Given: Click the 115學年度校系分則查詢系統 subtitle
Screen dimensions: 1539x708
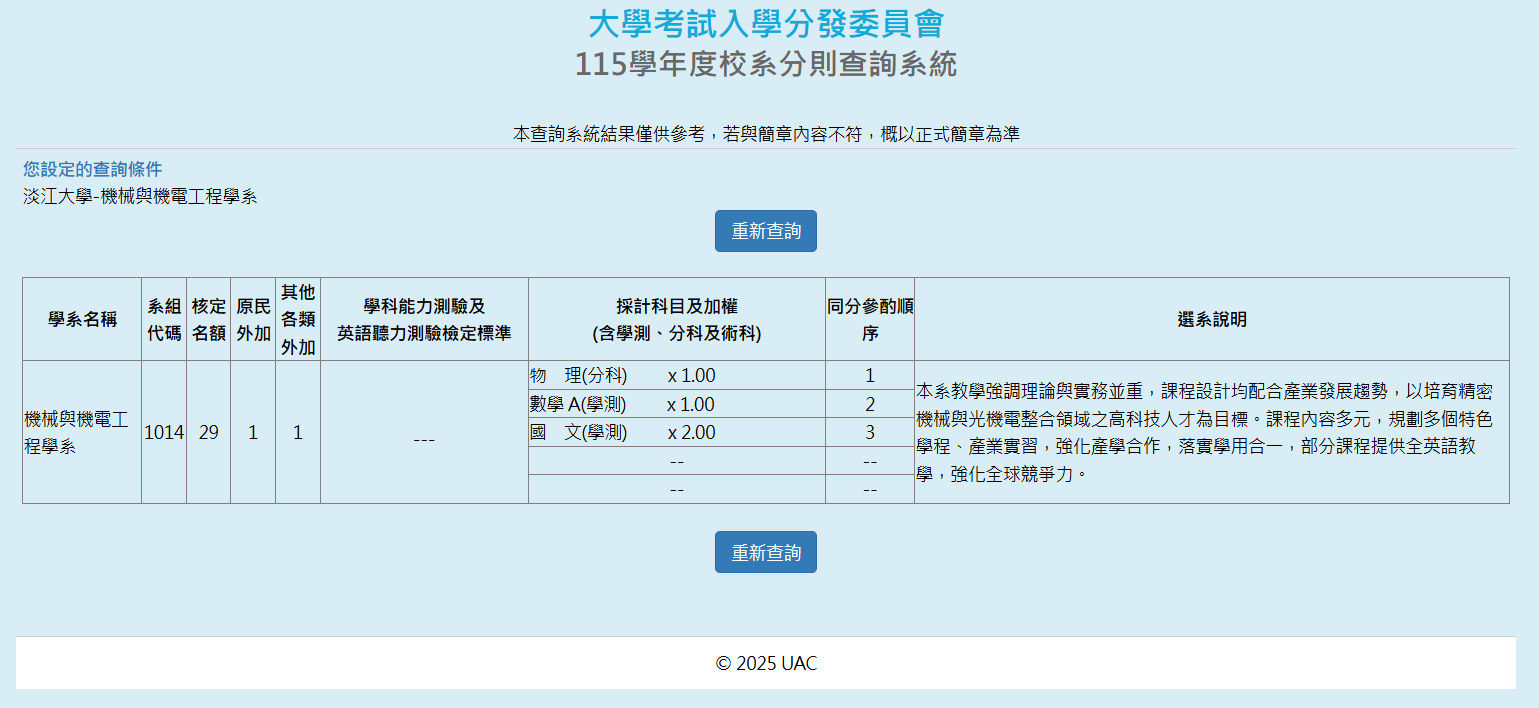Looking at the screenshot, I should pyautogui.click(x=766, y=65).
